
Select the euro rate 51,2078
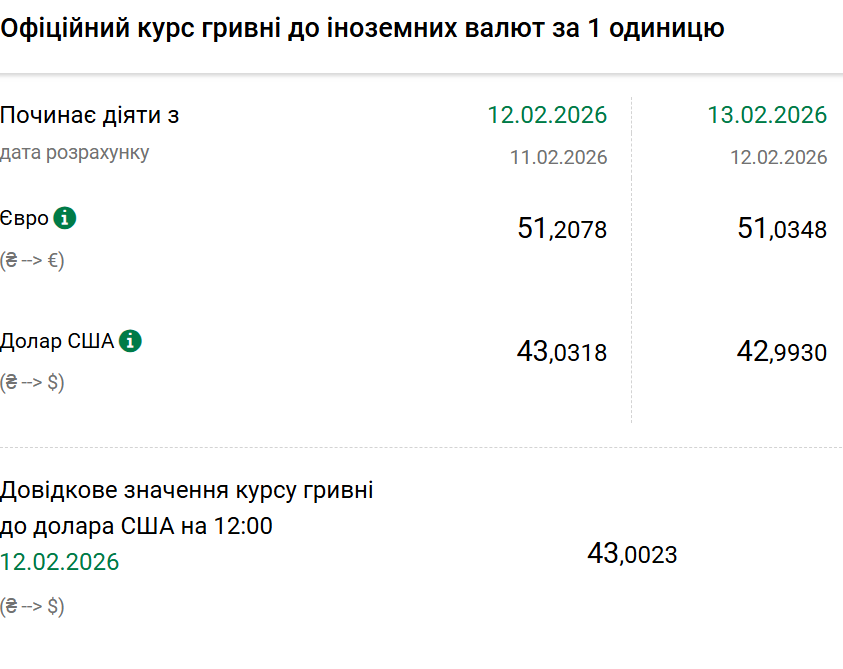tap(562, 229)
